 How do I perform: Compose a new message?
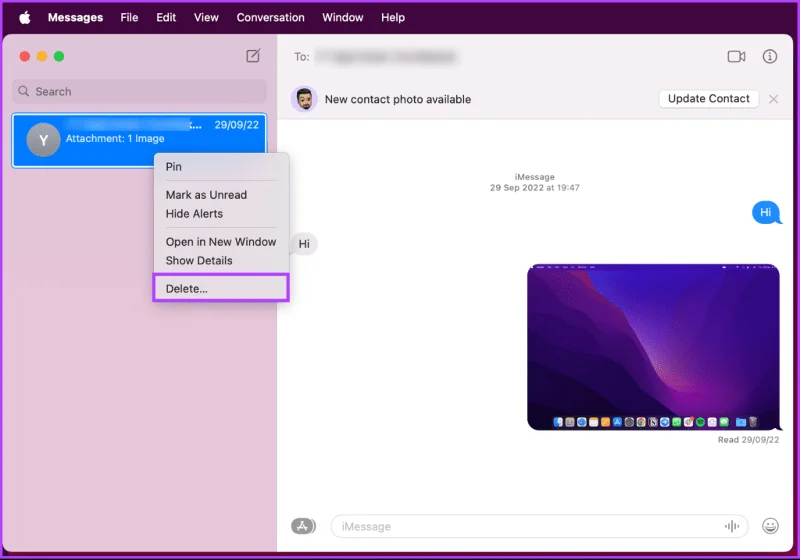coord(253,56)
